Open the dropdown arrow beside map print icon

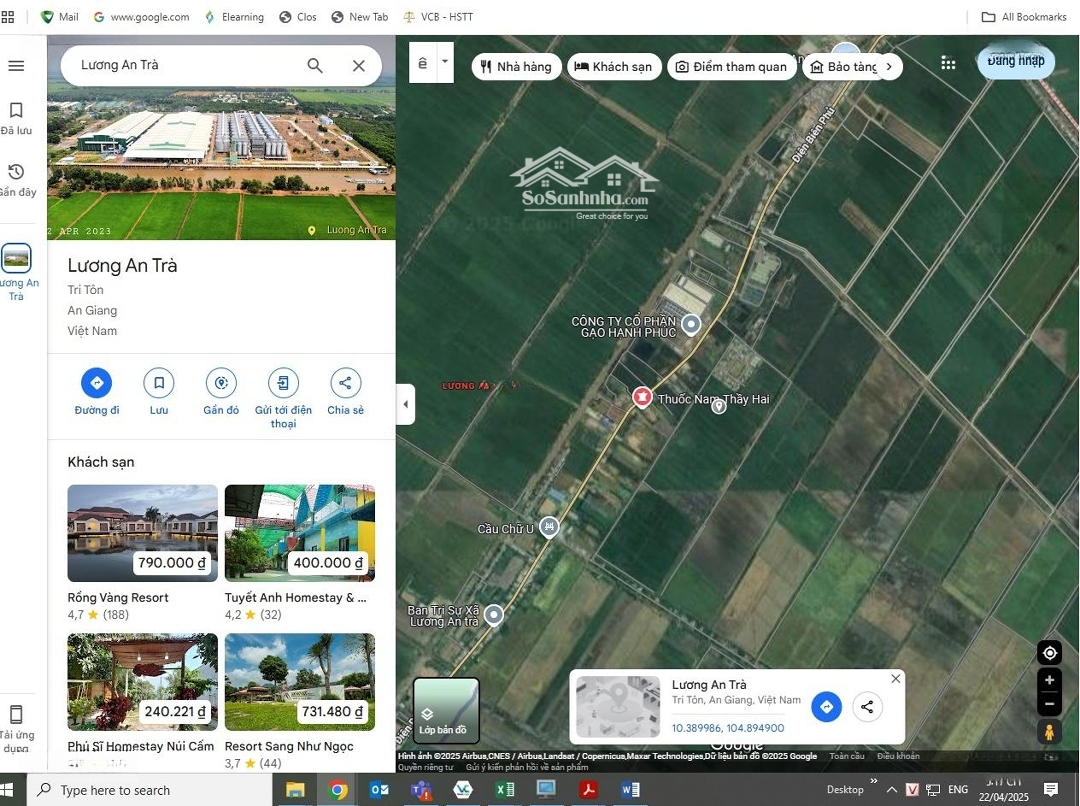[x=445, y=62]
